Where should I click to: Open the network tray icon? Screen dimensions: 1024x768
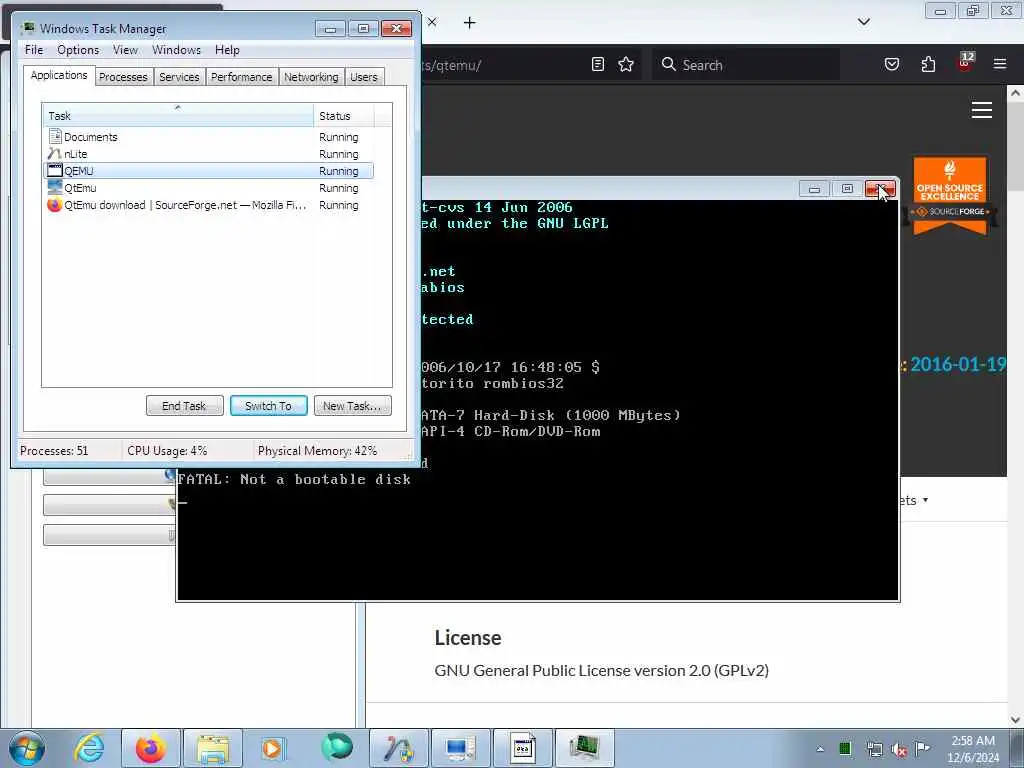(874, 749)
